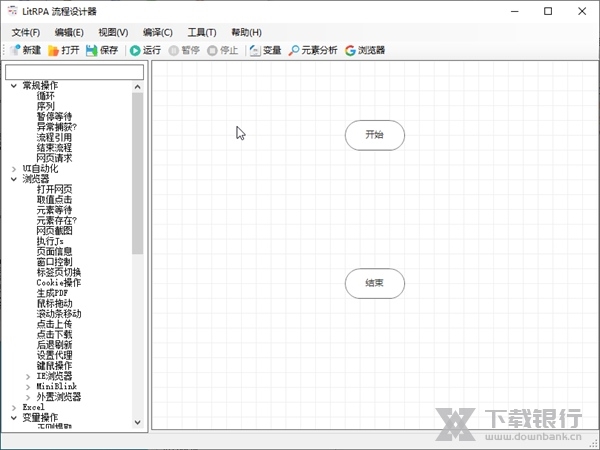The height and width of the screenshot is (450, 600).
Task: Select the 取值点击 activity
Action: coord(54,199)
